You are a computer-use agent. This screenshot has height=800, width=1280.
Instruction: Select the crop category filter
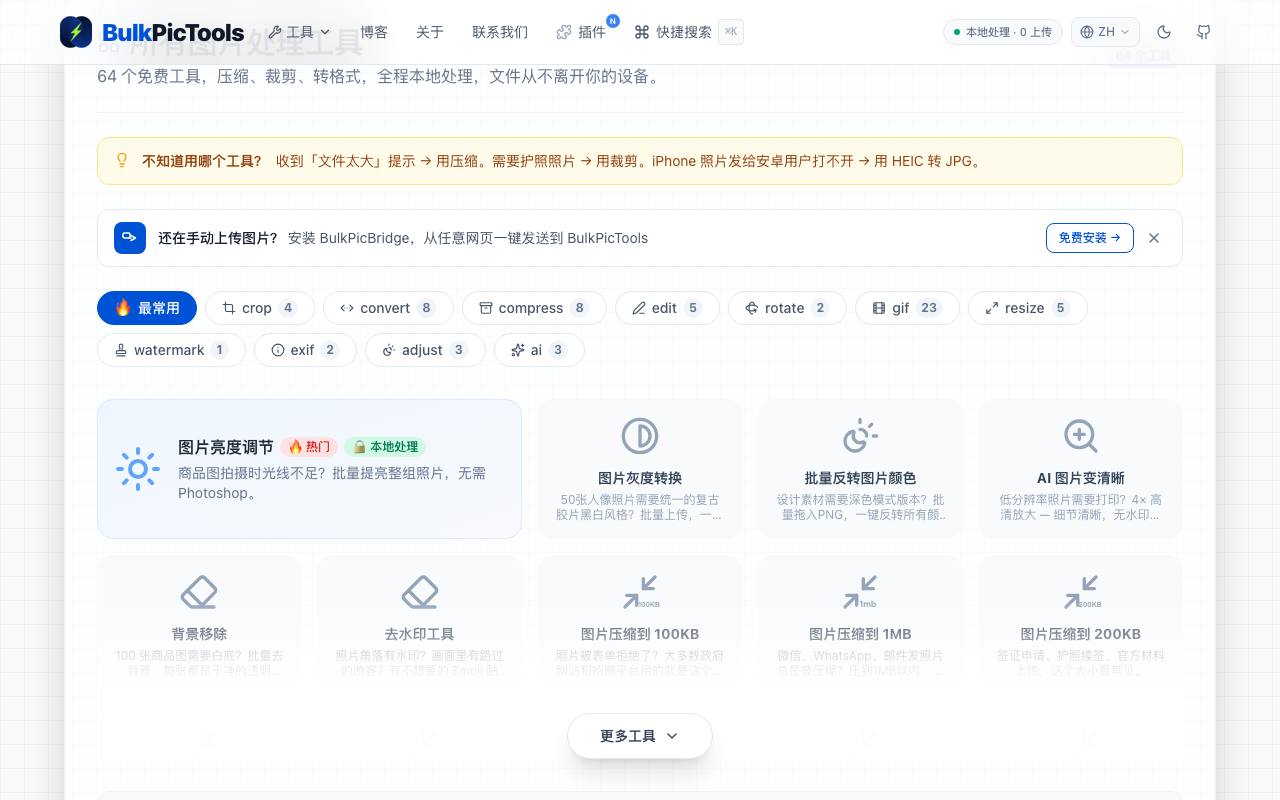click(260, 308)
